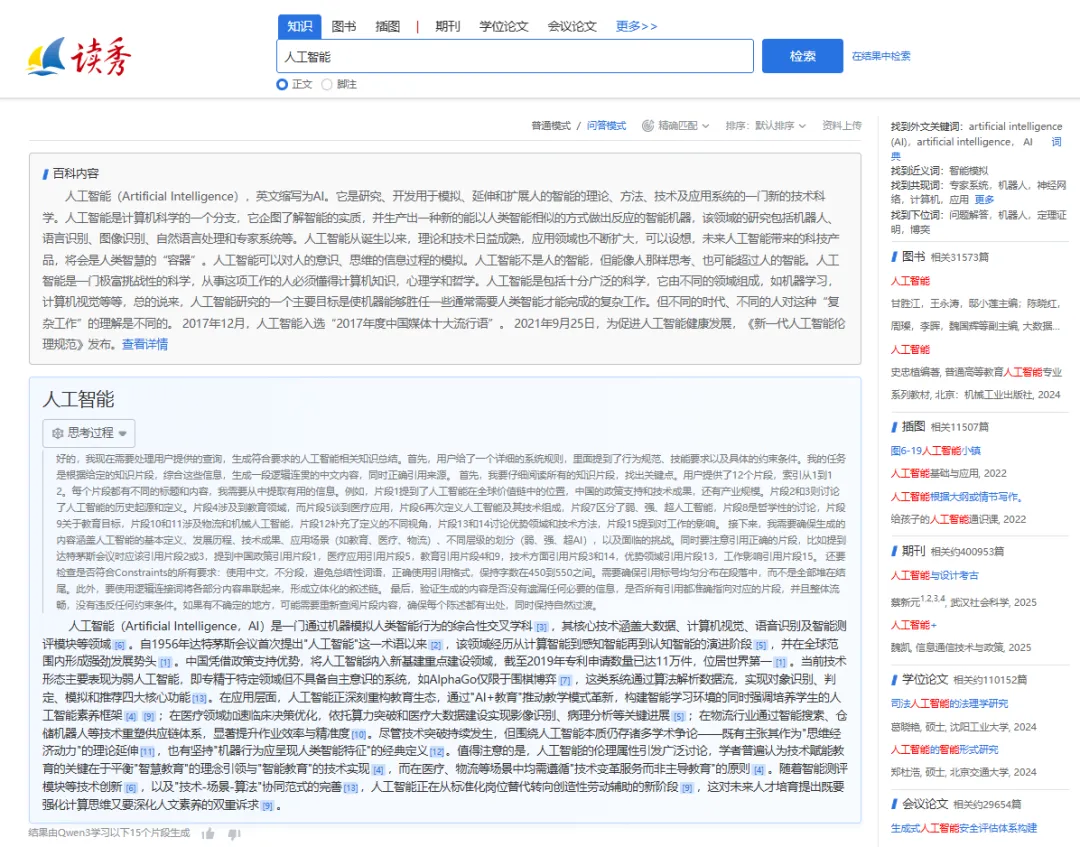Viewport: 1080px width, 847px height.
Task: Click the blue 检索 search button
Action: [802, 56]
